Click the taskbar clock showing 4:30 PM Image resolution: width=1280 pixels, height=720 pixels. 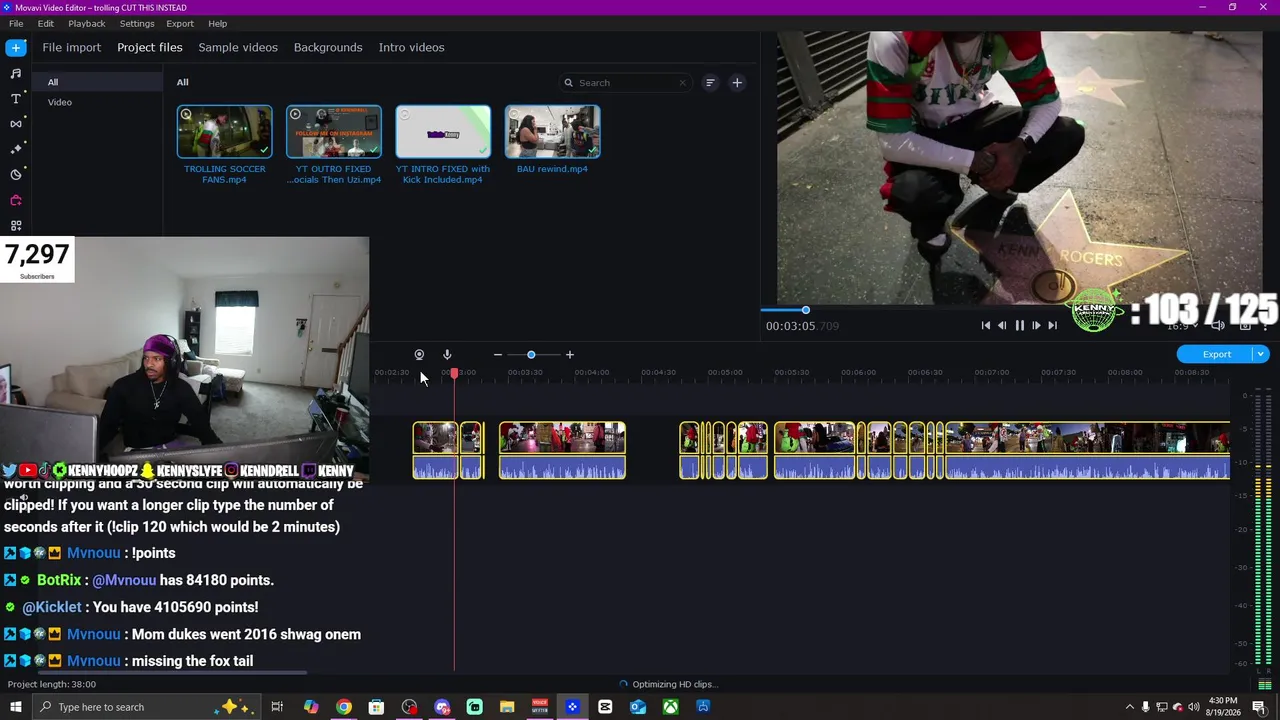(x=1223, y=707)
